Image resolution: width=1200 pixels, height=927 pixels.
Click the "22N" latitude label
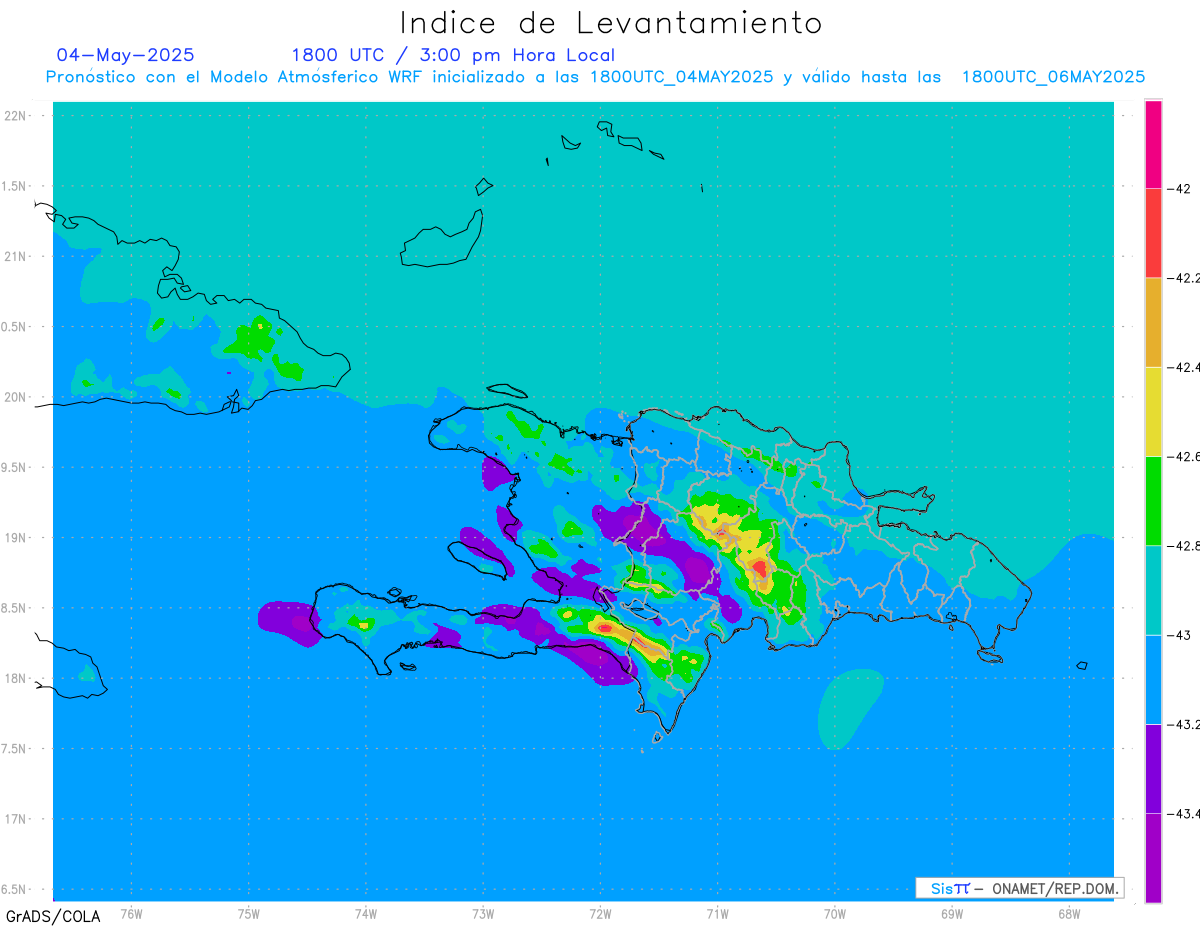[x=15, y=115]
